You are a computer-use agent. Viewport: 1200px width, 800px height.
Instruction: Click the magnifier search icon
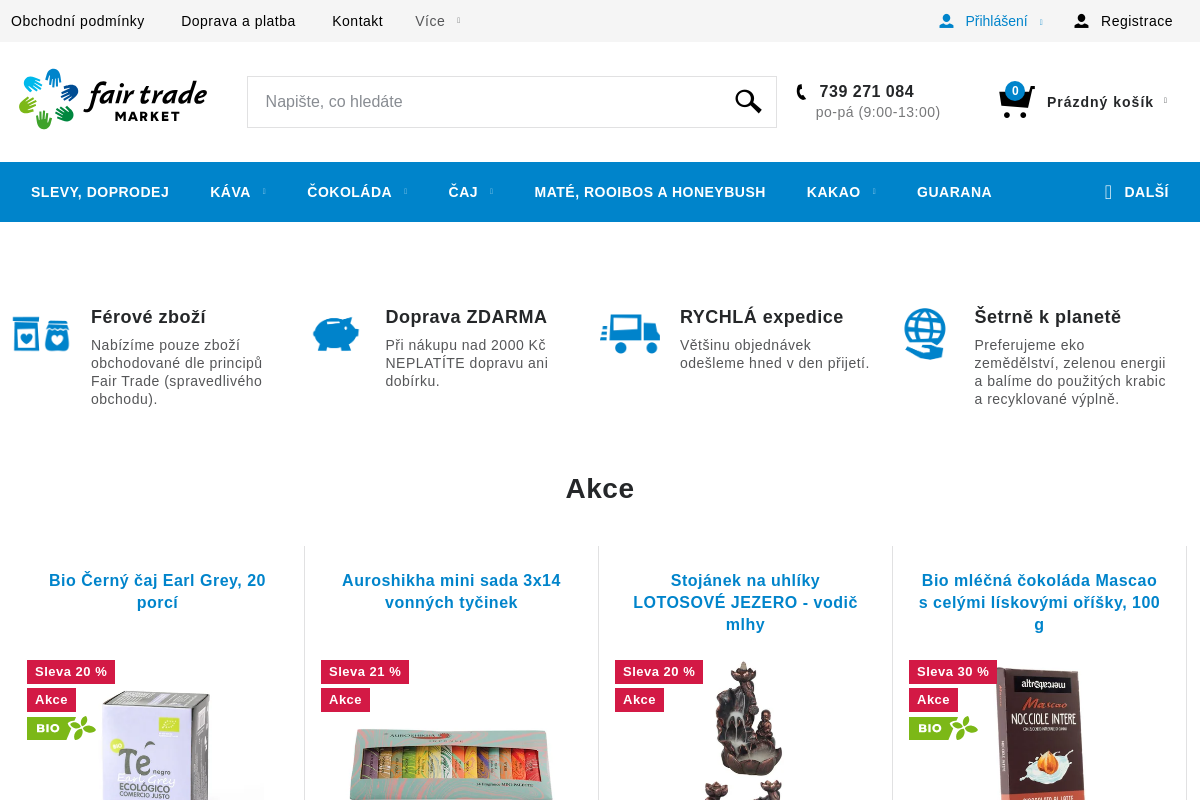coord(748,101)
